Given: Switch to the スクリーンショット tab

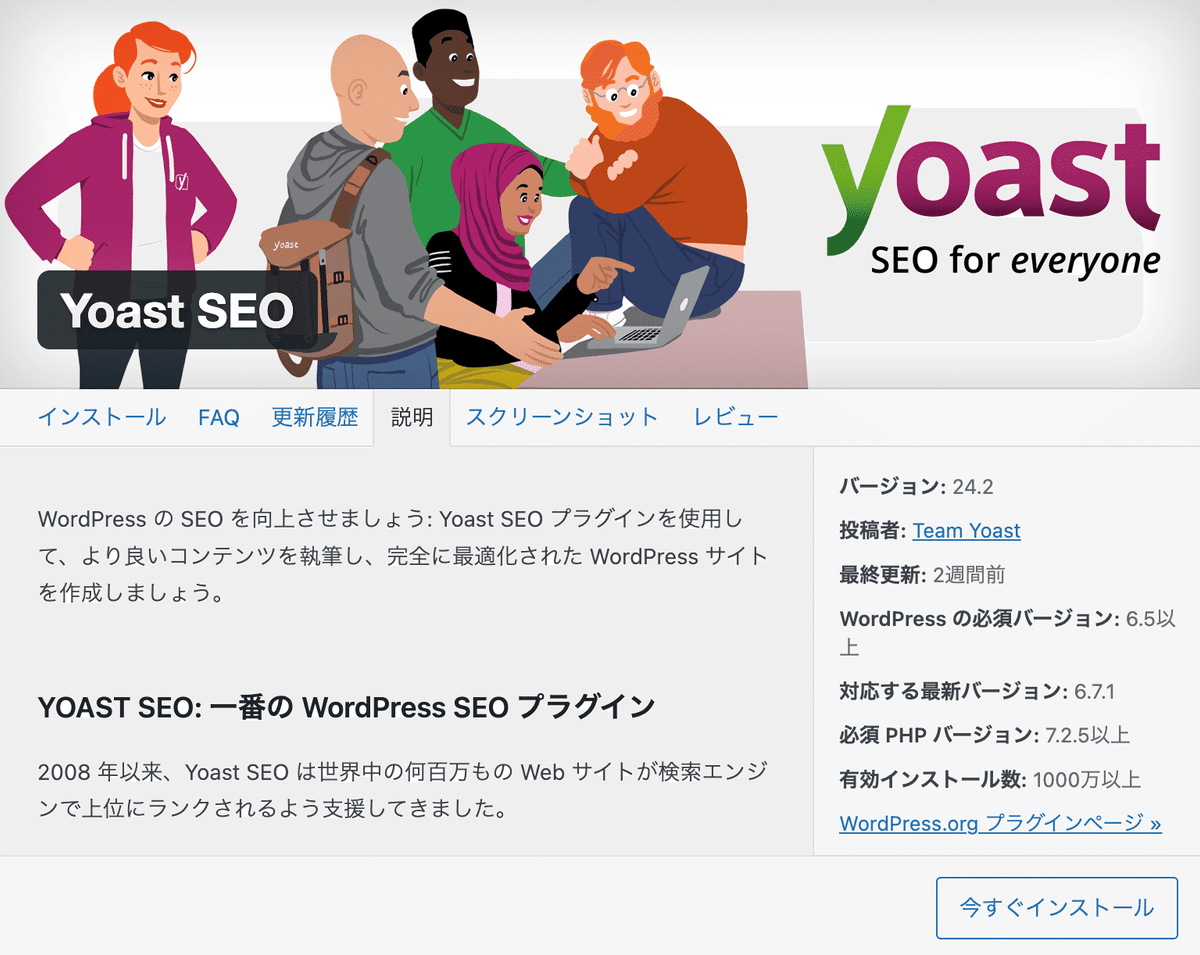Looking at the screenshot, I should [x=562, y=417].
